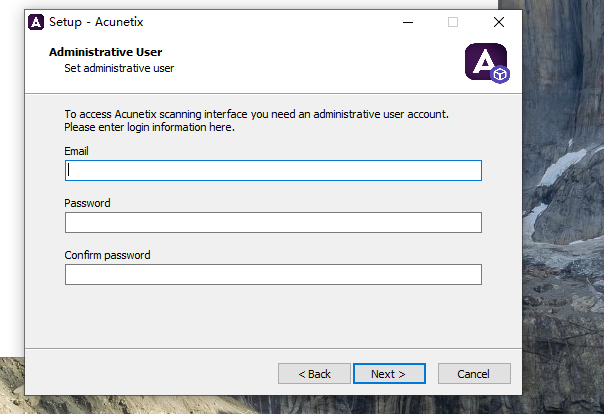Screen dimensions: 604x414
Task: Select the Confirm password field
Action: [x=273, y=274]
